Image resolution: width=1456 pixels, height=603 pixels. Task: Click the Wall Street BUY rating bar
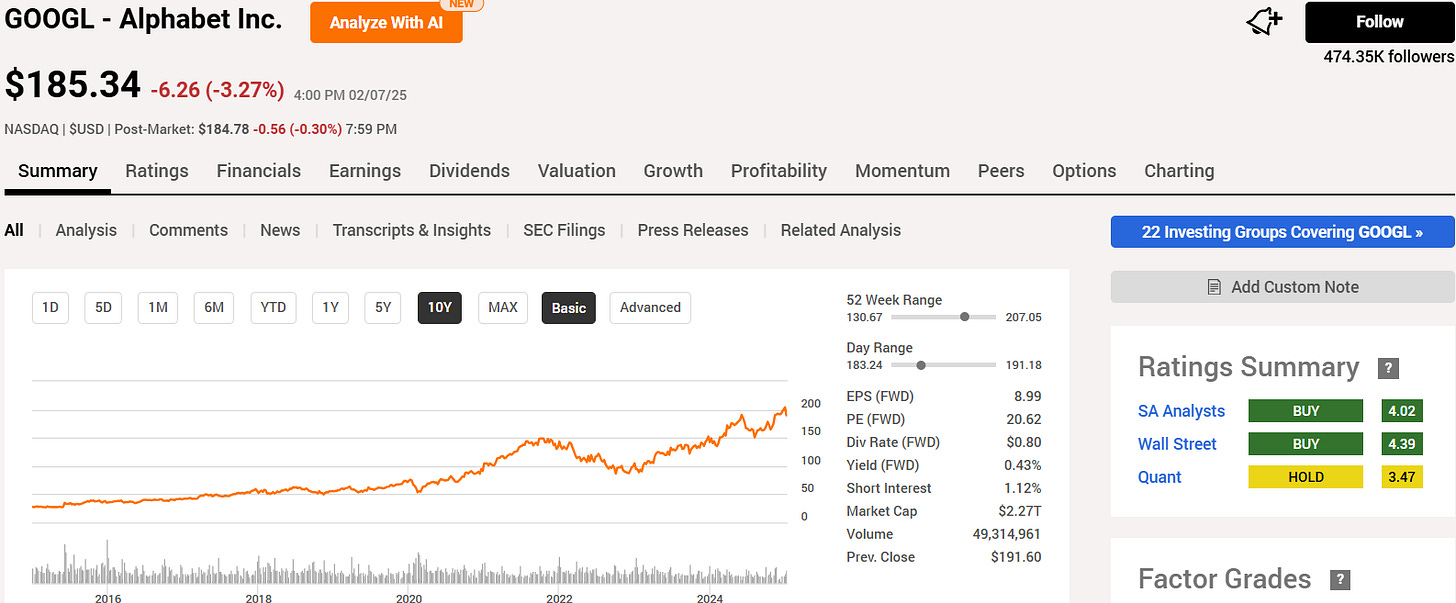coord(1305,444)
